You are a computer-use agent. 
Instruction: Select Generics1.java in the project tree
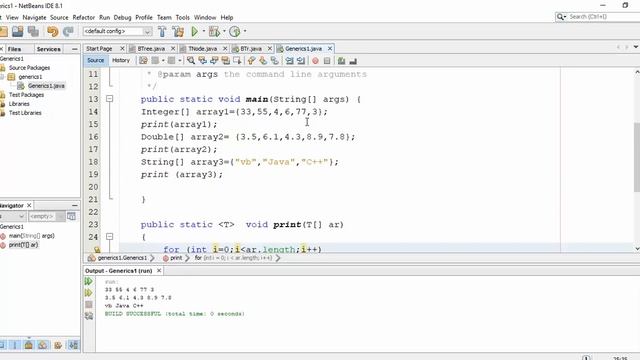[46, 86]
